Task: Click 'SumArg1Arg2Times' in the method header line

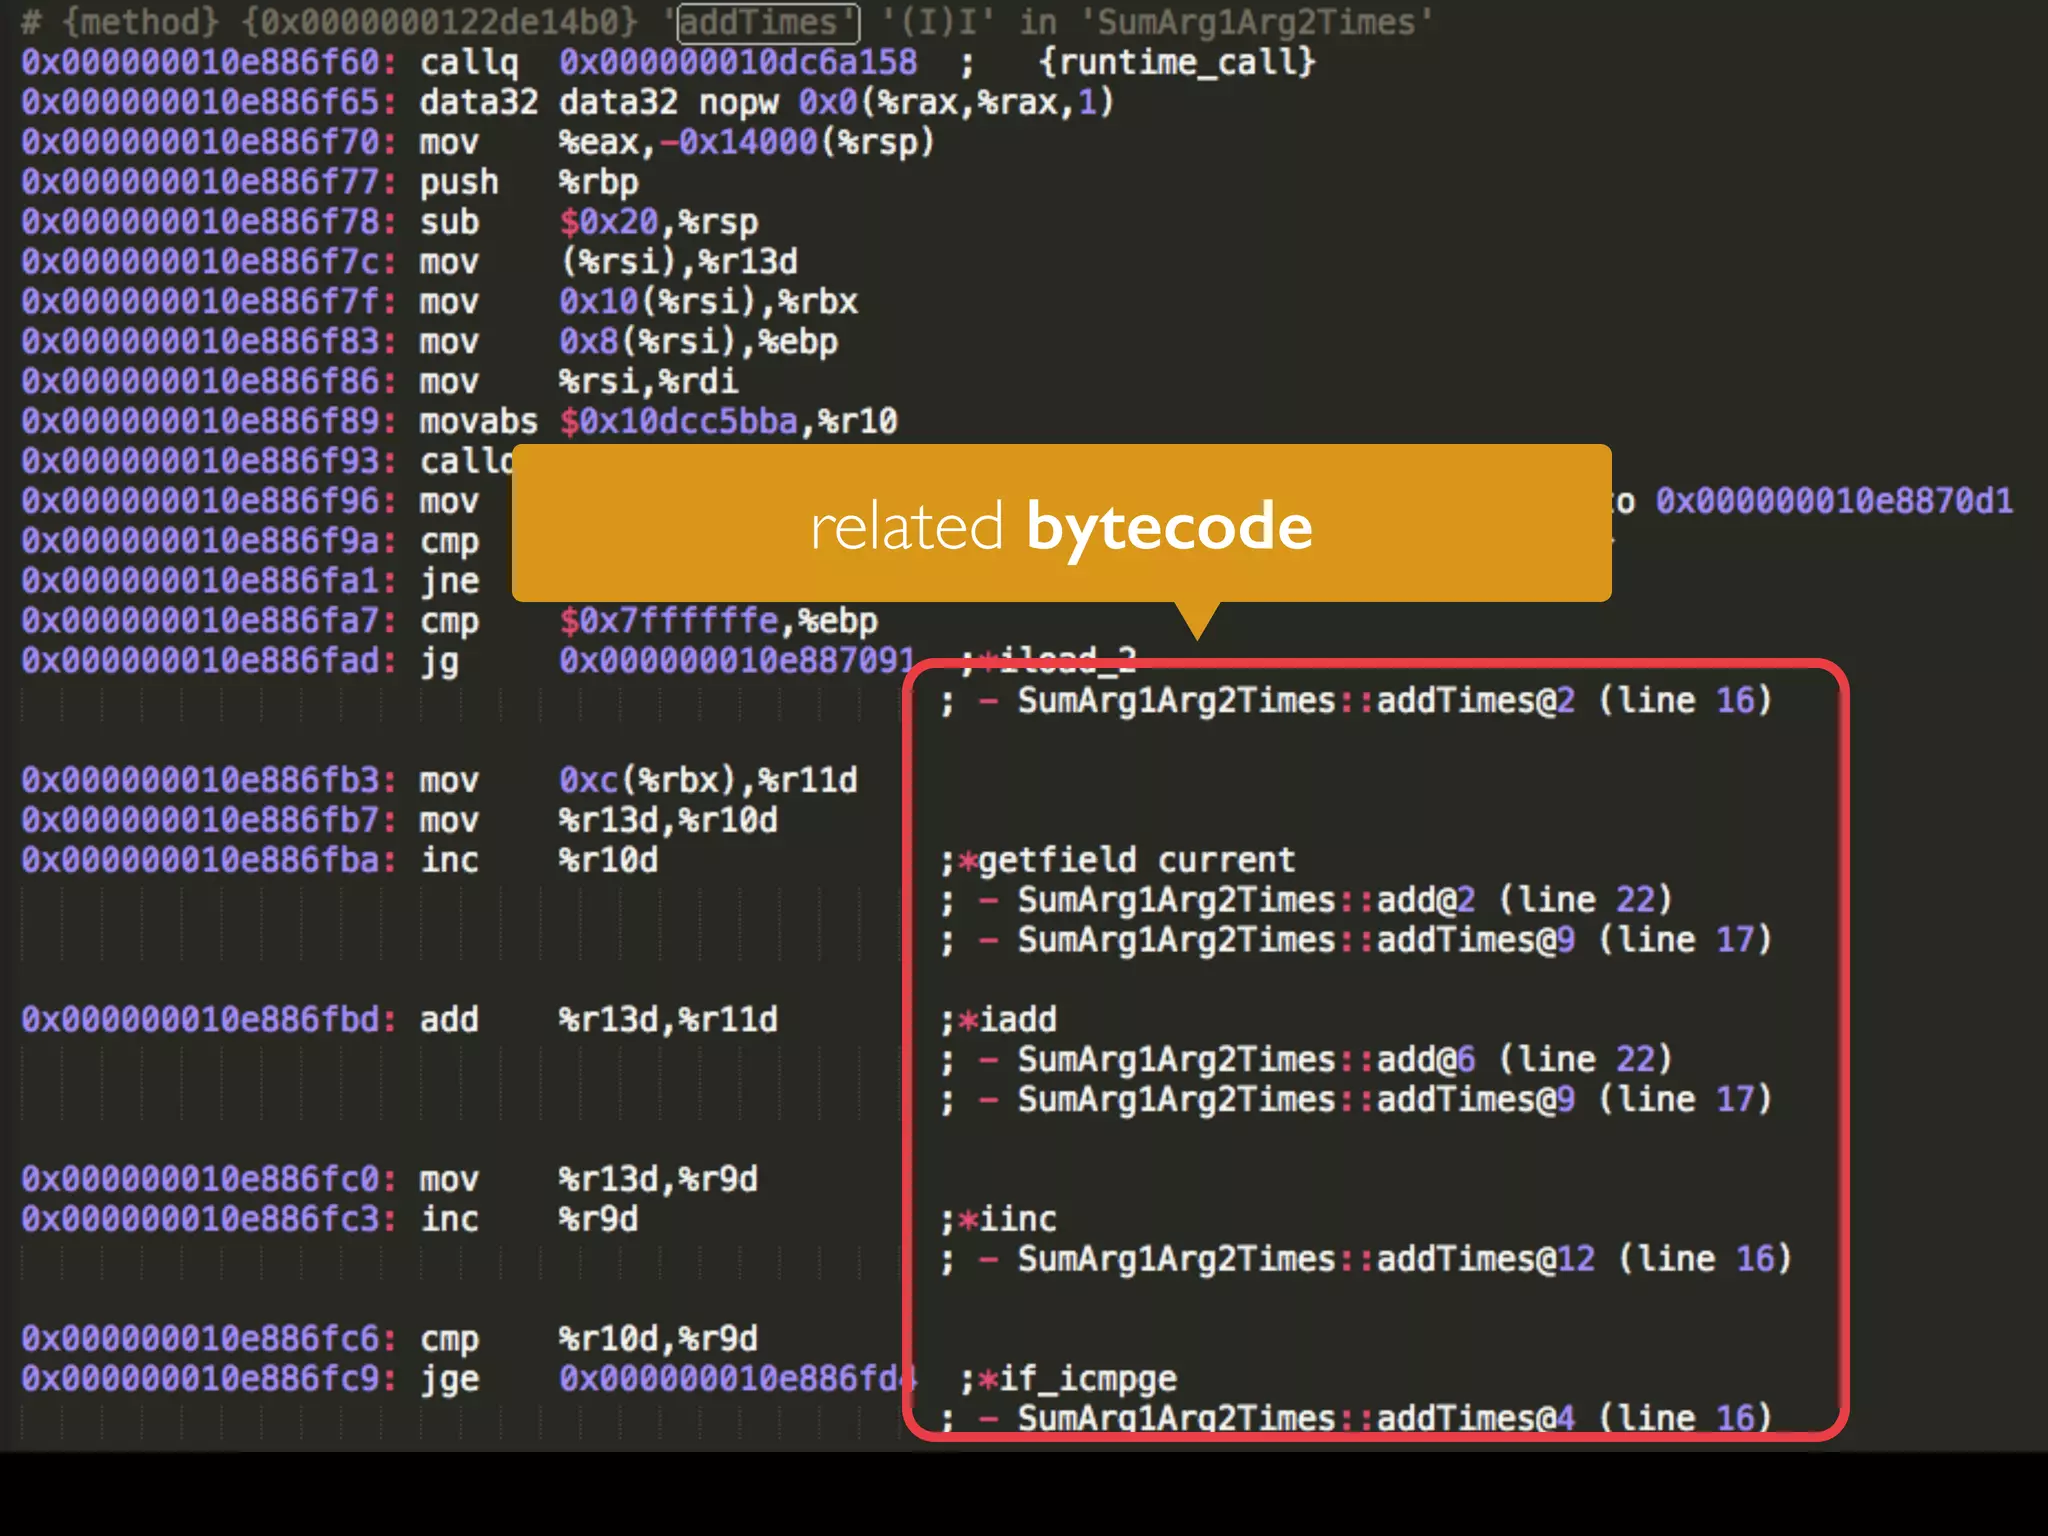Action: click(x=1256, y=23)
